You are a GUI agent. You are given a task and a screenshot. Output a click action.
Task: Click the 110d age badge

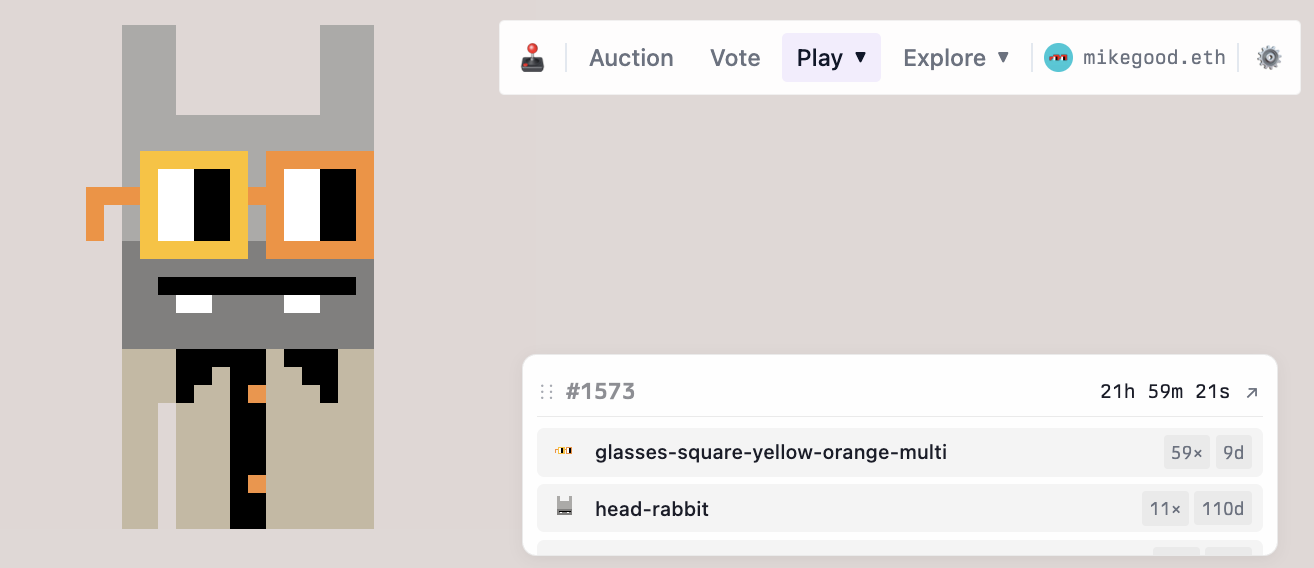pos(1223,509)
